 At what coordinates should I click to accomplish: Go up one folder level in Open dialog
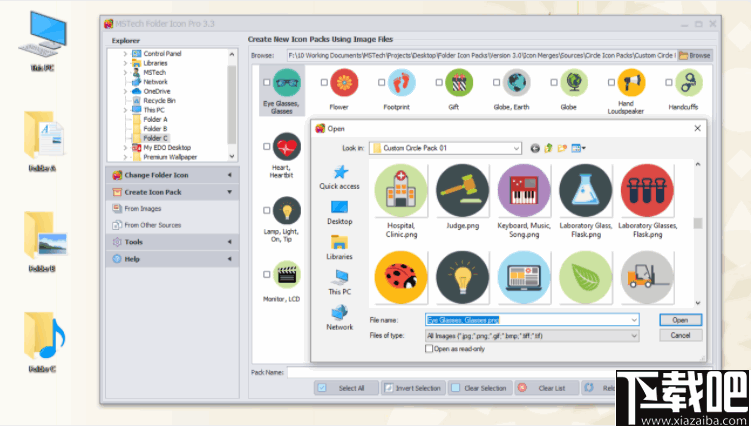point(548,149)
